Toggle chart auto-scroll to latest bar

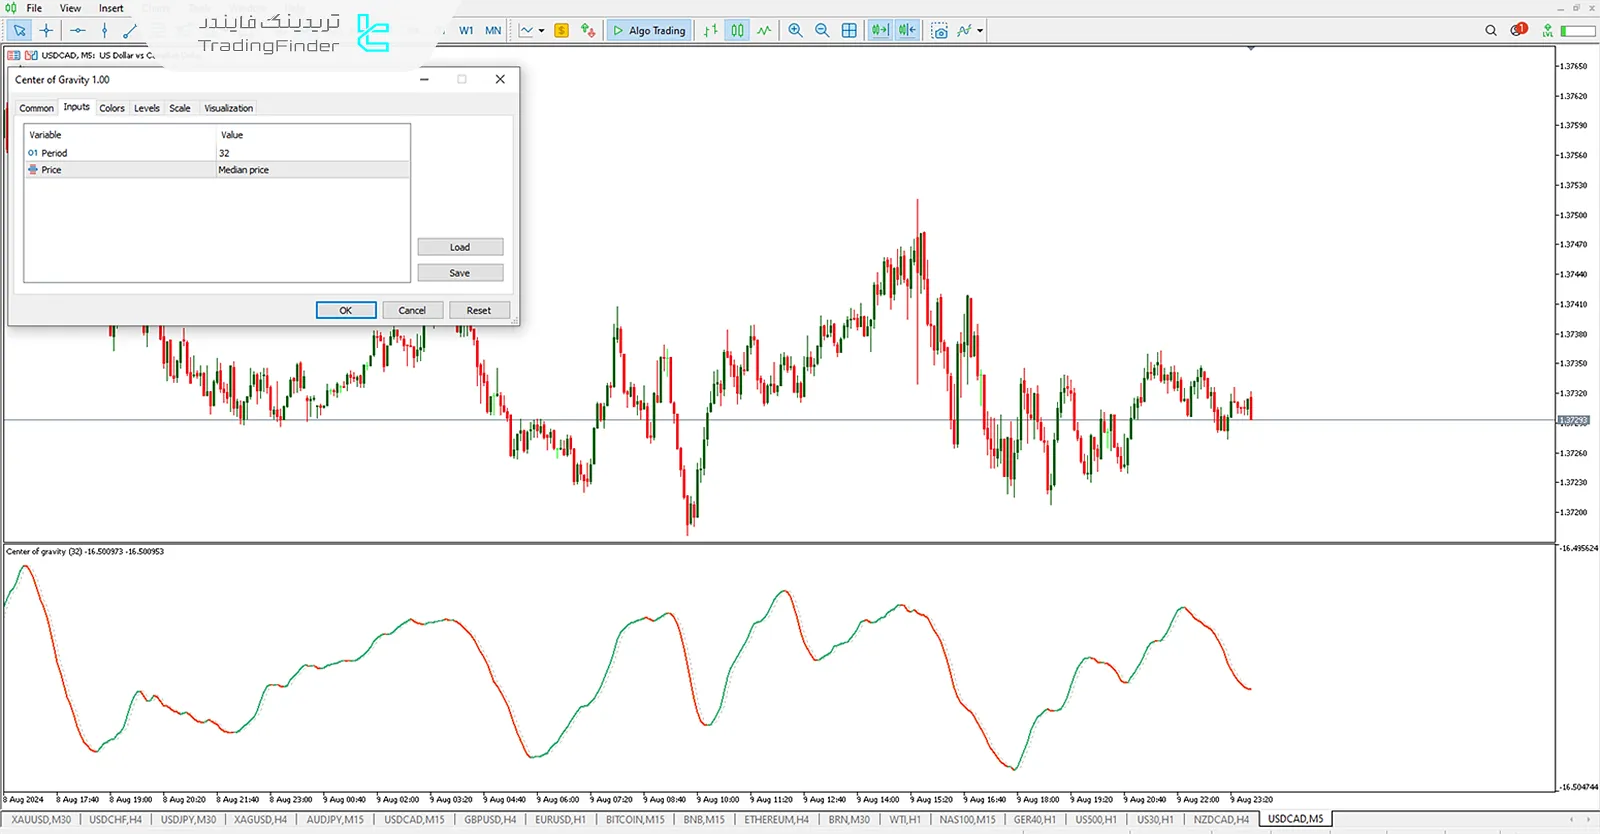[879, 31]
